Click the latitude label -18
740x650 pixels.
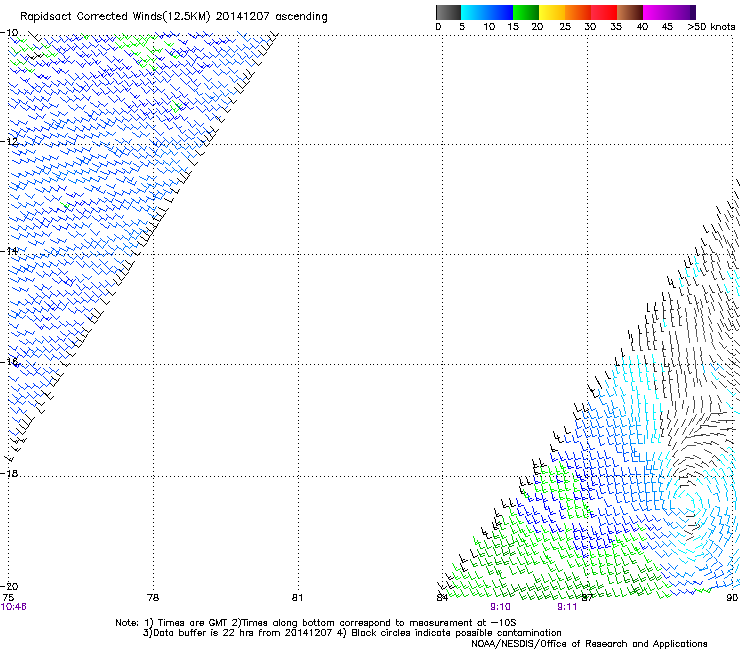9,473
